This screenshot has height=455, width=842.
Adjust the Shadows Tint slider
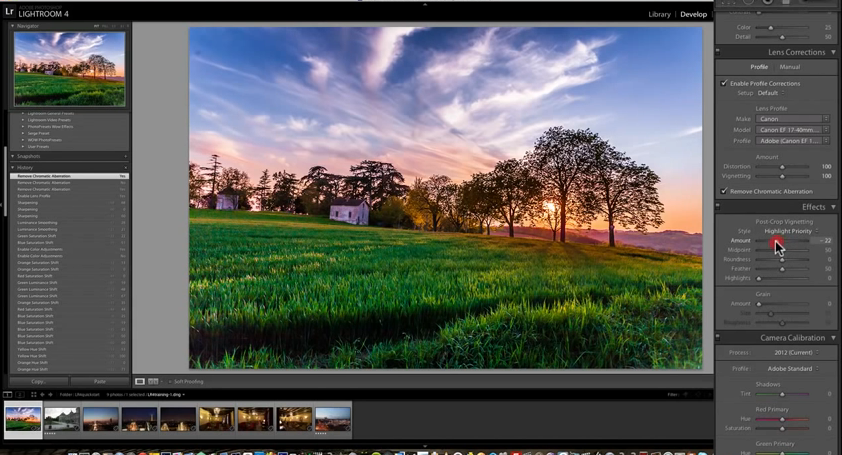point(782,394)
